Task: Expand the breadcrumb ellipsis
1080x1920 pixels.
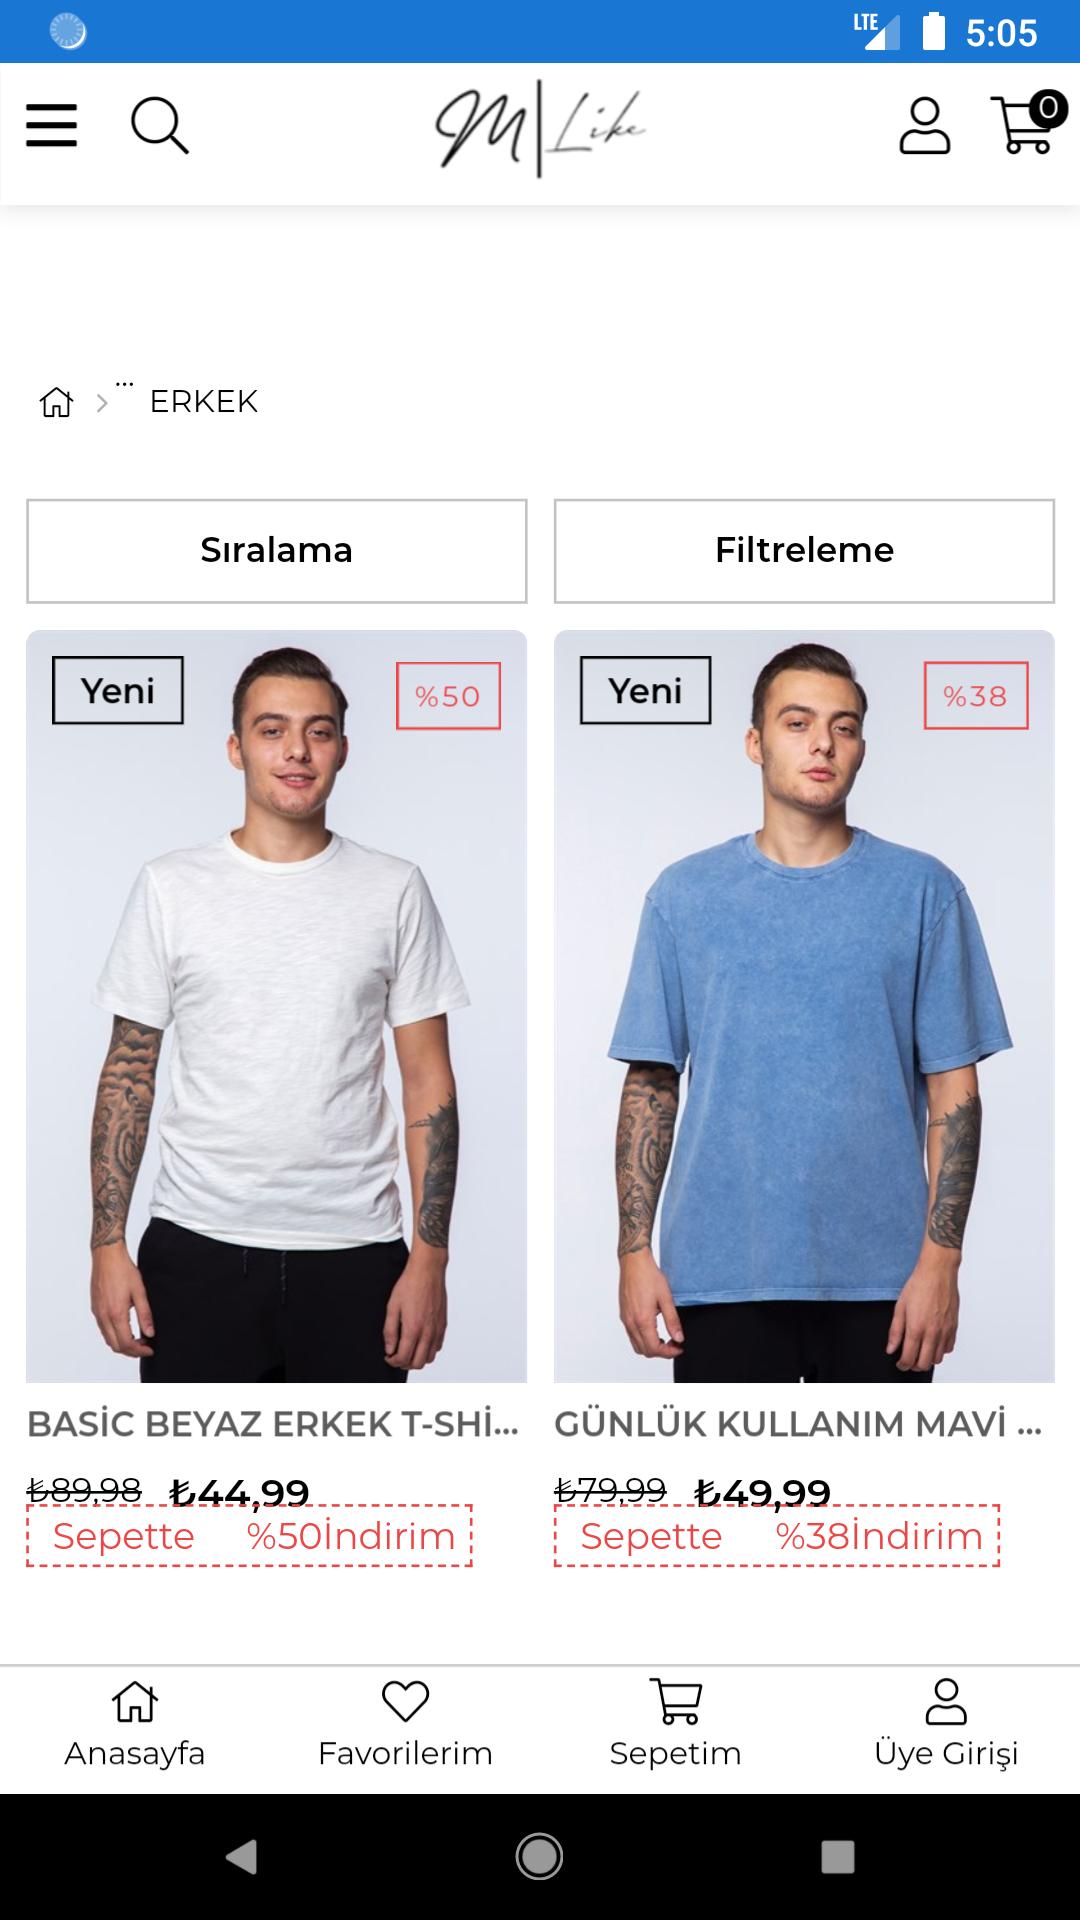Action: coord(124,384)
